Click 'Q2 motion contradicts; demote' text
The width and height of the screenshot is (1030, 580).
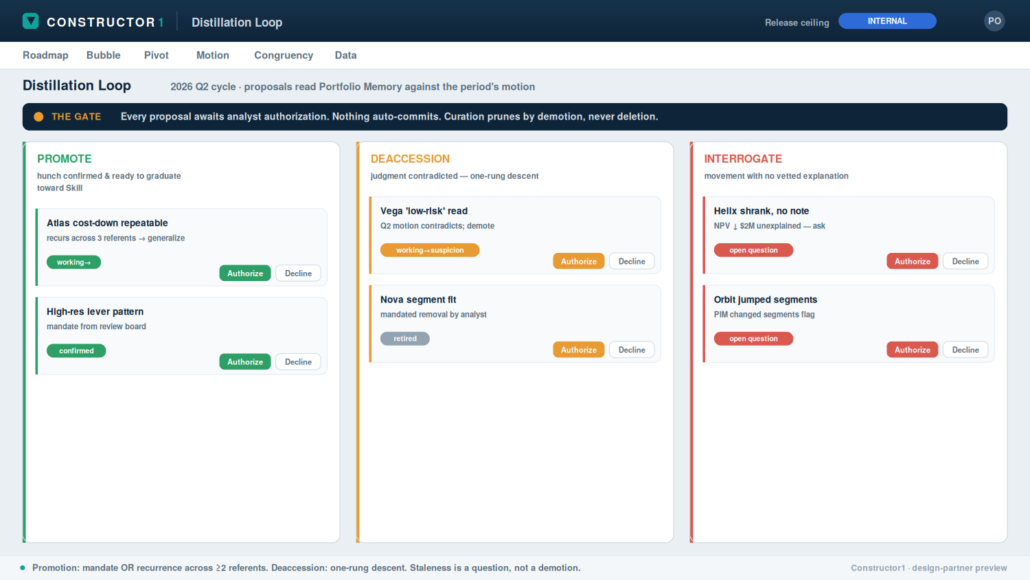(x=437, y=226)
